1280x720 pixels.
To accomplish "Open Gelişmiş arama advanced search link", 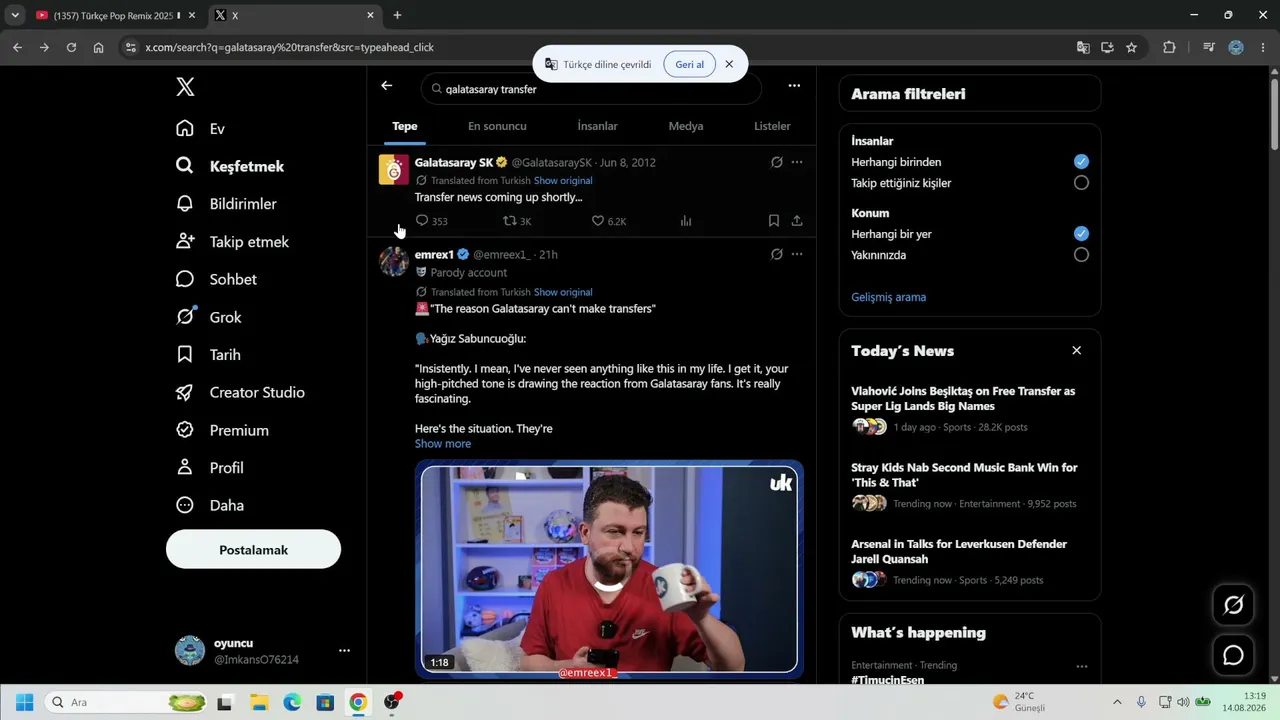I will pyautogui.click(x=889, y=297).
